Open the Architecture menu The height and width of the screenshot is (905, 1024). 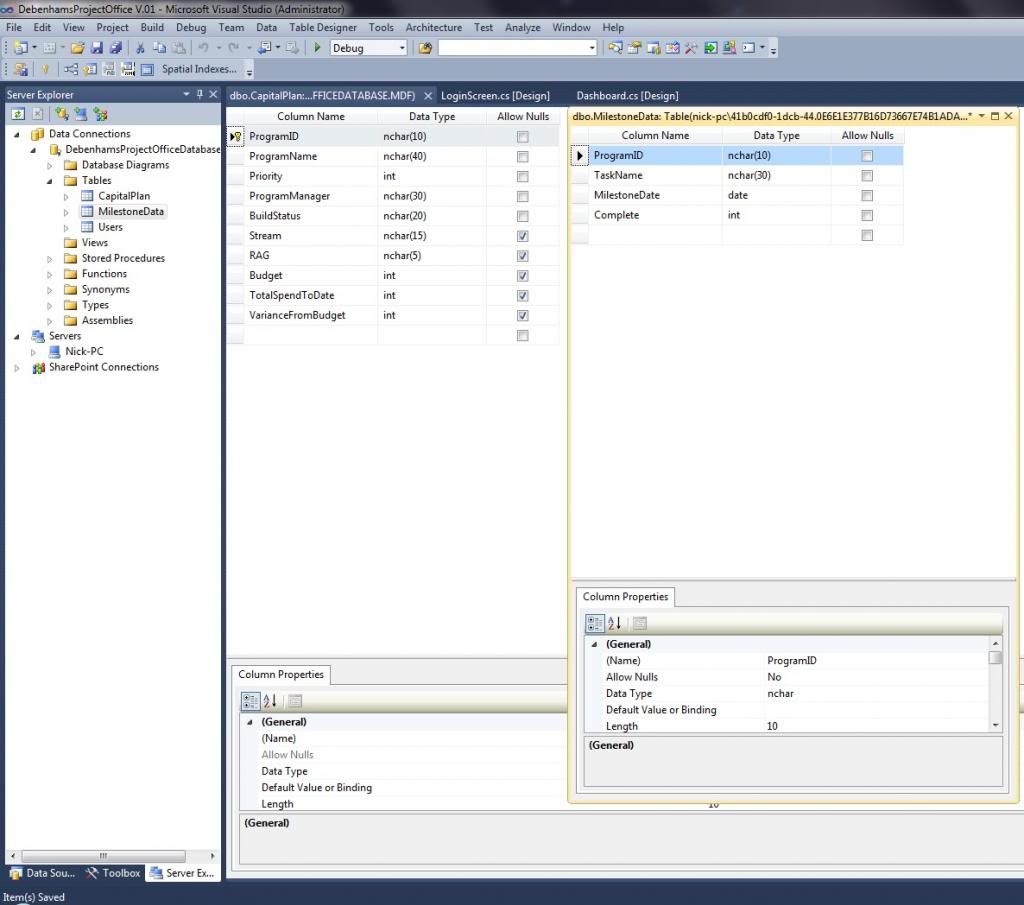(x=434, y=27)
